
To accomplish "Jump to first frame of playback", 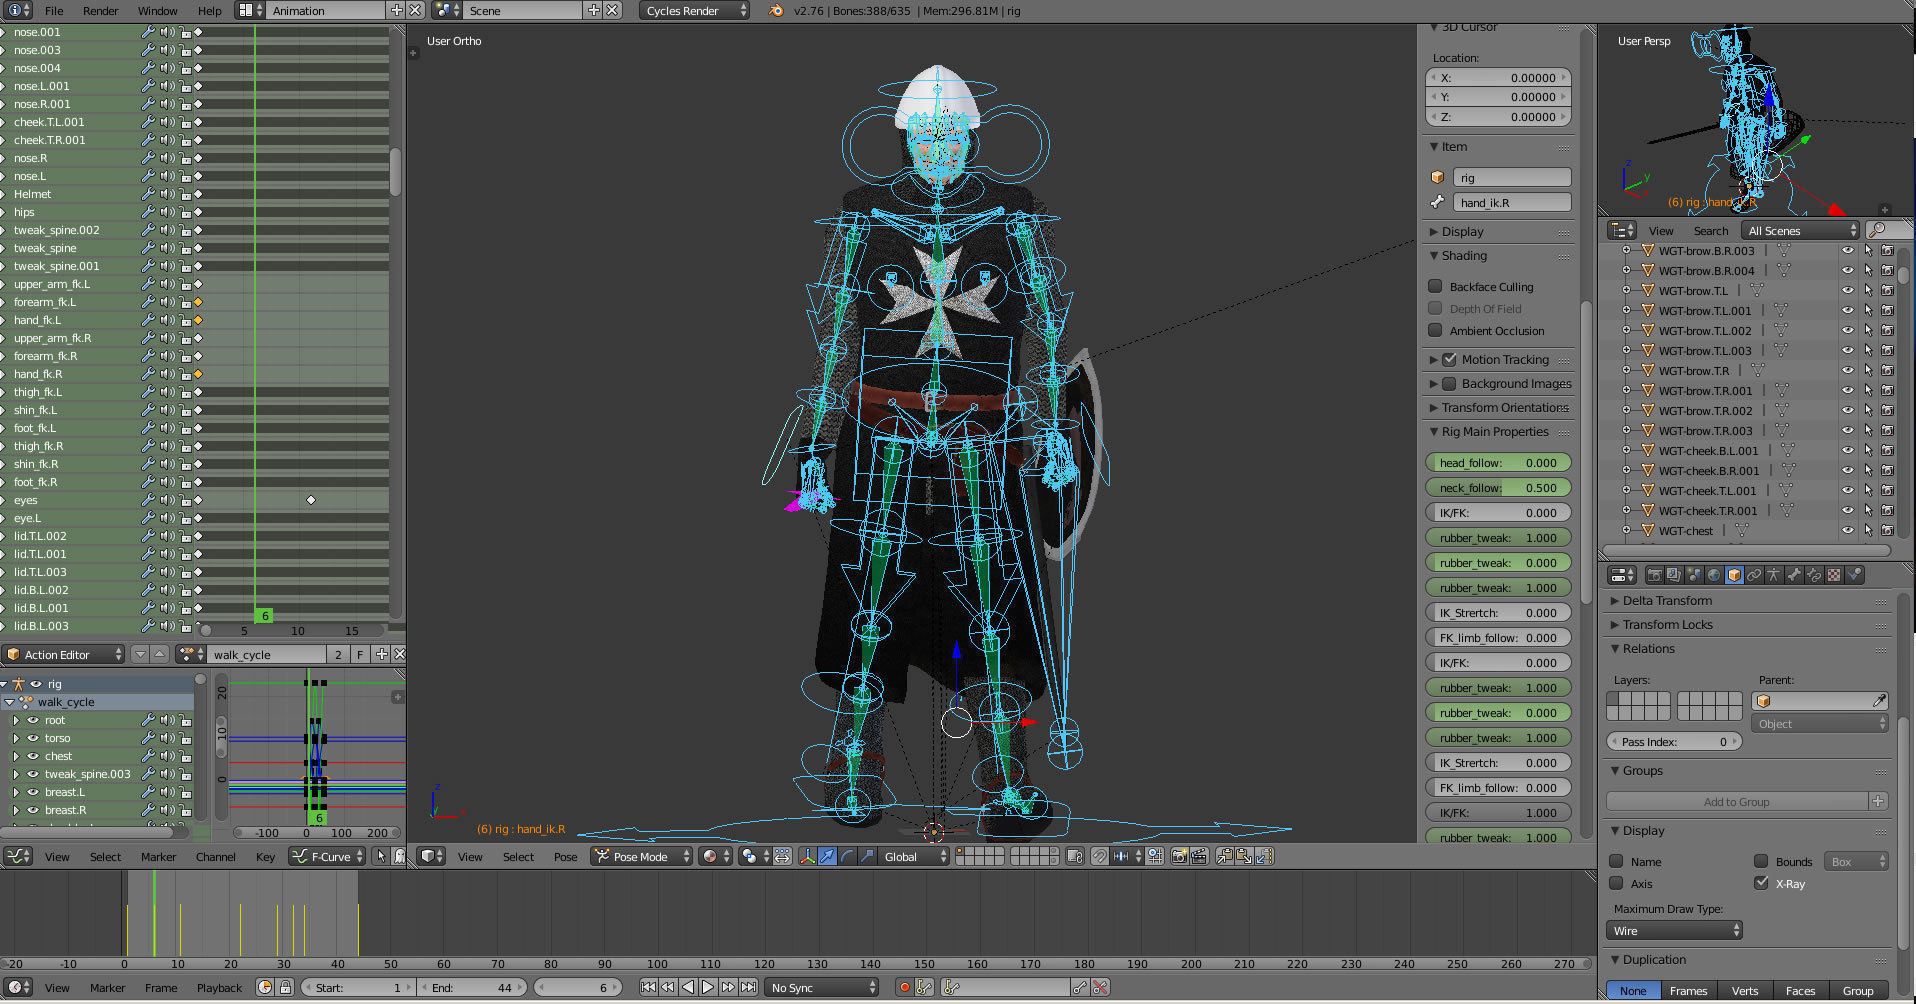I will coord(648,987).
